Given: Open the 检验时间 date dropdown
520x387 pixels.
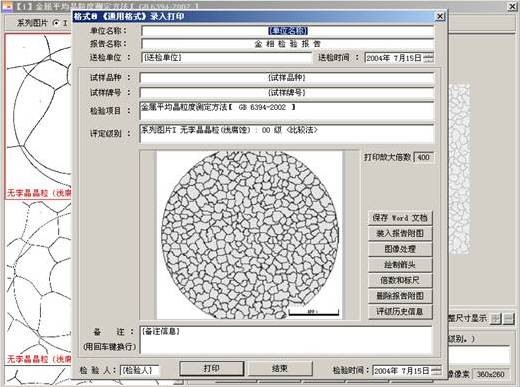Looking at the screenshot, I should (x=436, y=370).
